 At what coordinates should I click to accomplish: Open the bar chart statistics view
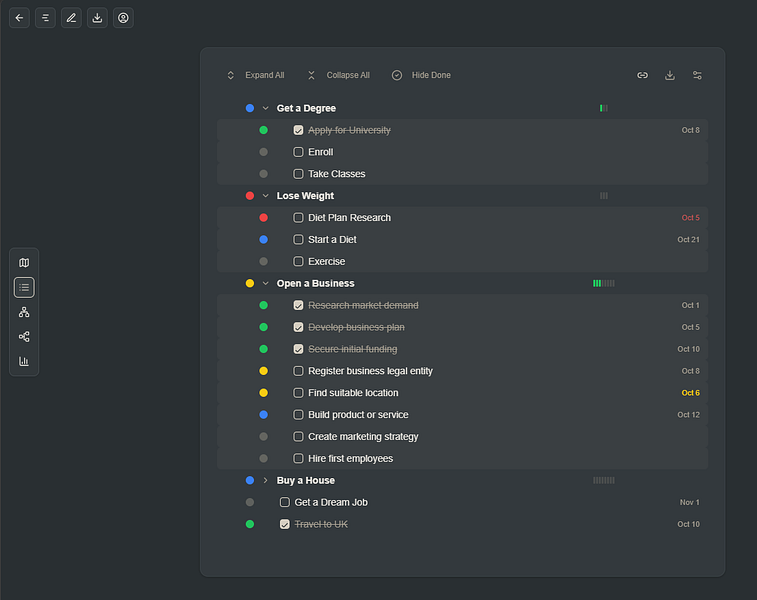pyautogui.click(x=24, y=361)
